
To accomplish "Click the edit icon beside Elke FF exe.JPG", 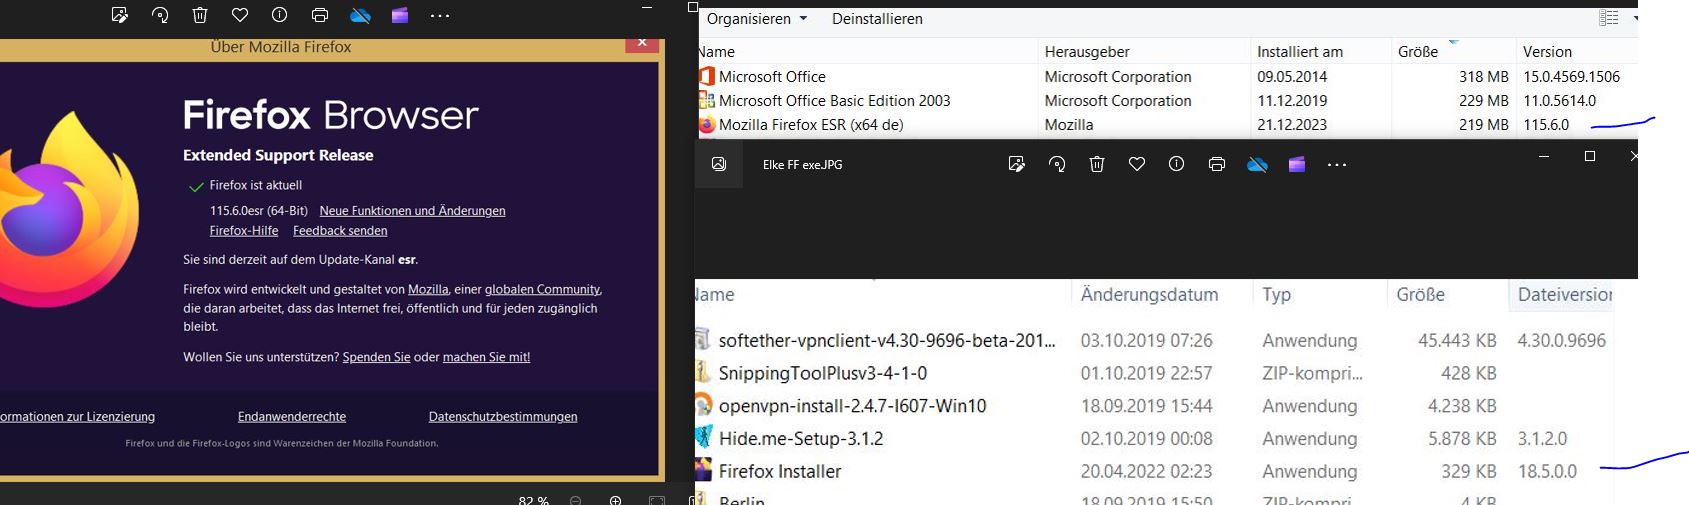I will (1017, 164).
